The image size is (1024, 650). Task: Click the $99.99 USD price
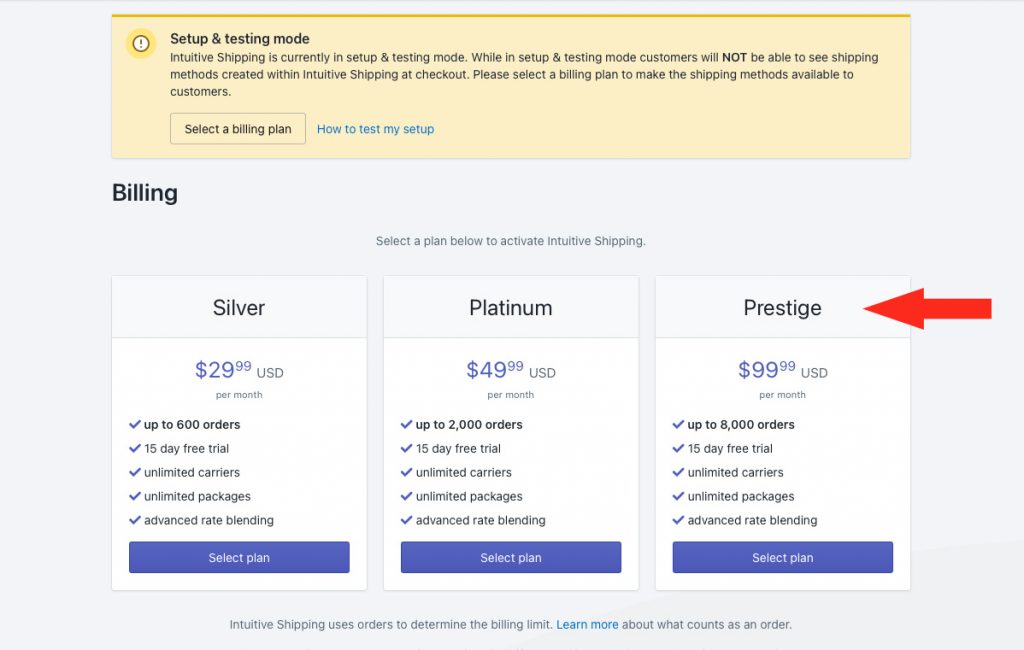tap(782, 370)
